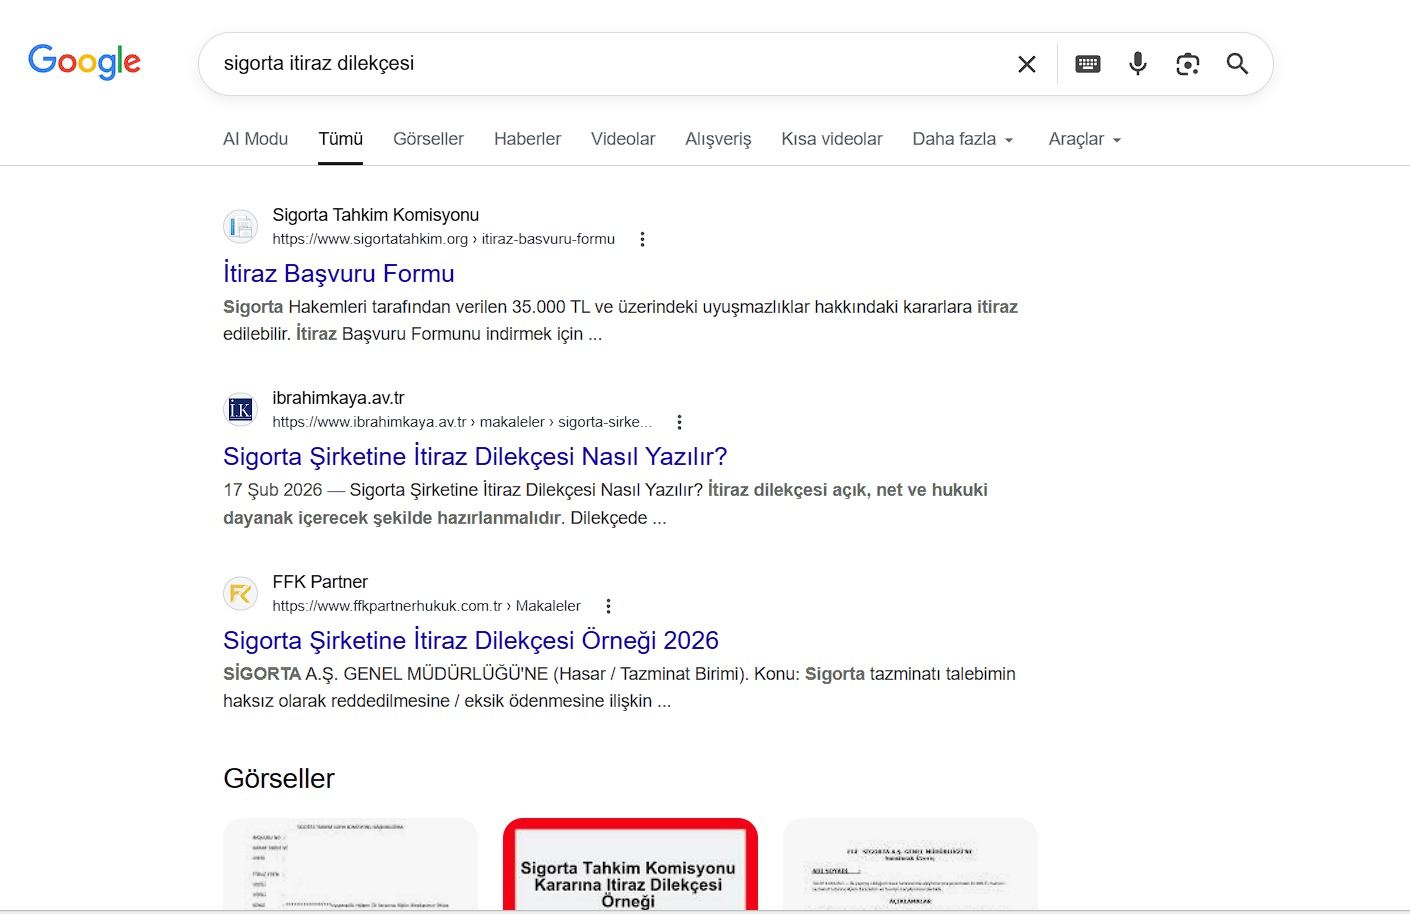This screenshot has width=1410, height=914.
Task: Open the red-bordered Tahkim Komisyonu image thumbnail
Action: click(630, 866)
